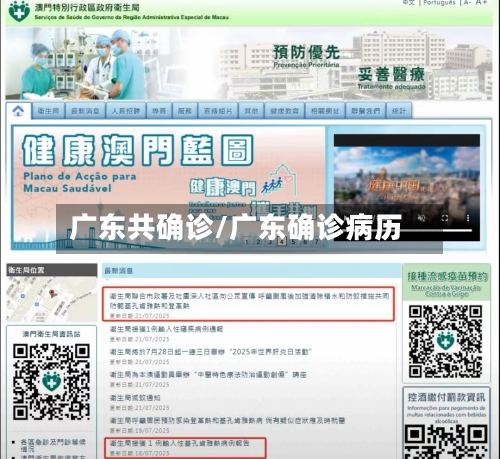Increase font size with A+ button

point(481,3)
